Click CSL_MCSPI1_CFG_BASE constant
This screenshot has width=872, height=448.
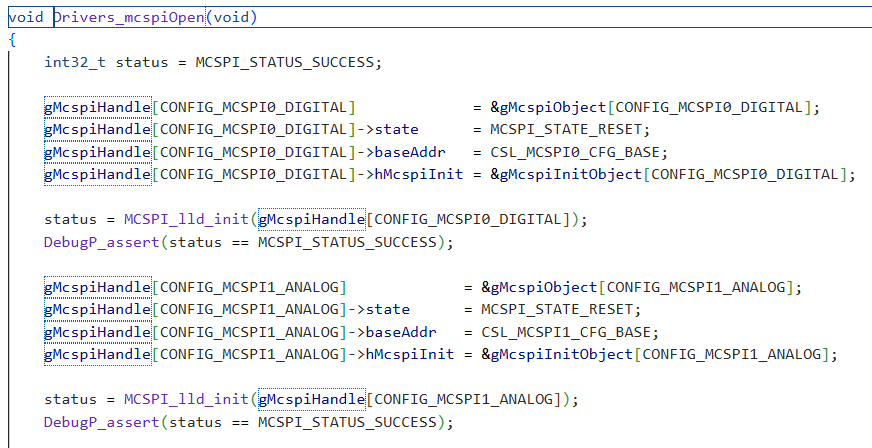(x=566, y=332)
